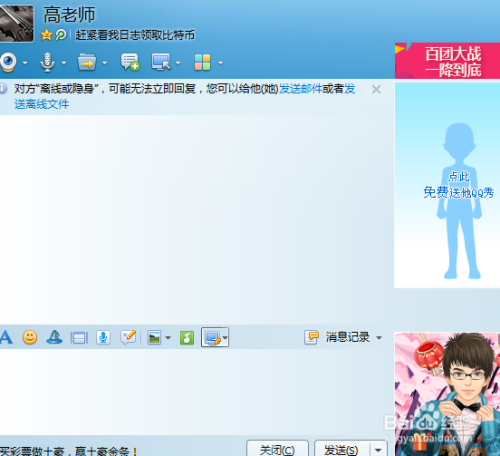Click the green music note icon

[187, 338]
